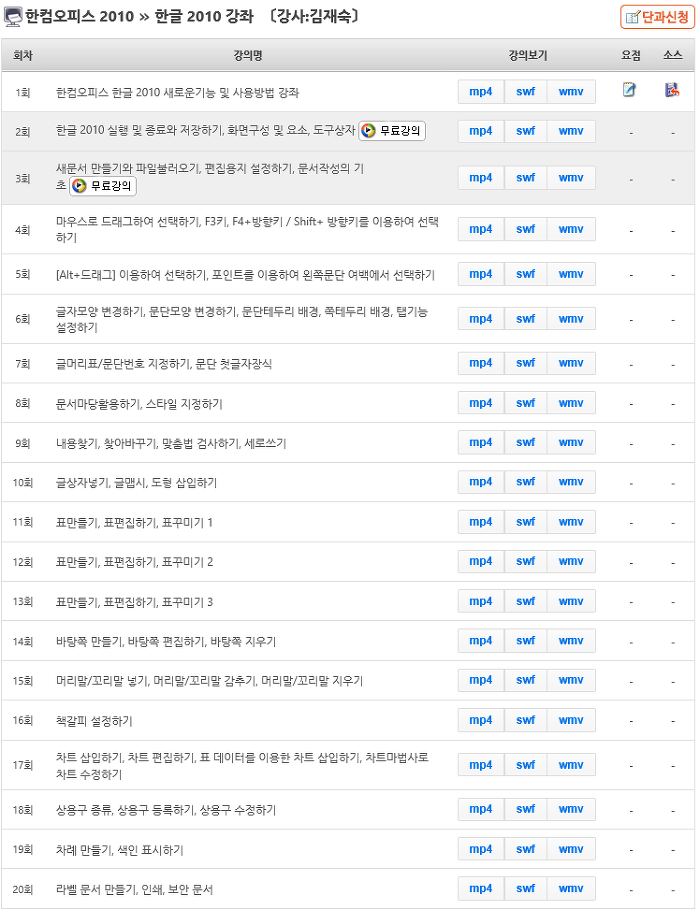Click the page heading '한글 2010 강좌'
Screen dimensions: 700x910
[204, 16]
